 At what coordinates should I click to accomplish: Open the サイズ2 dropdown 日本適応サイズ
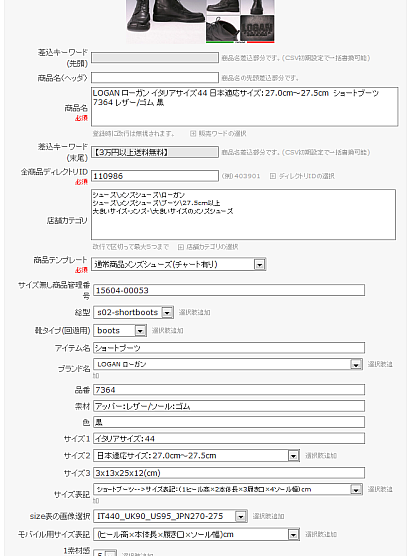point(197,456)
